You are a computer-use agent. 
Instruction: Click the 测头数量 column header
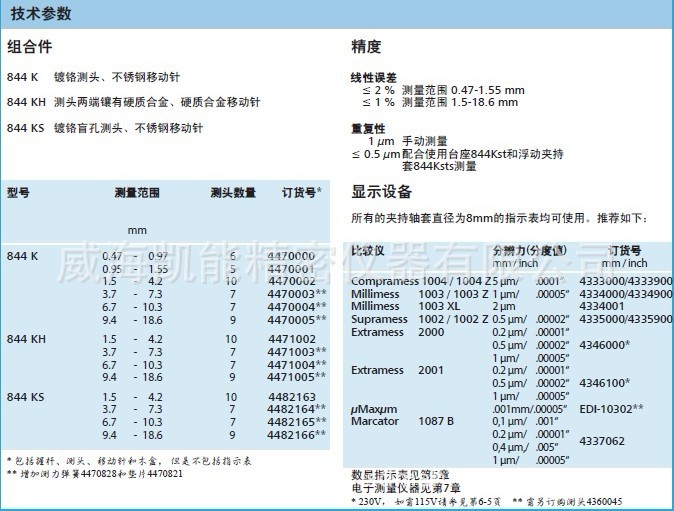pos(233,193)
